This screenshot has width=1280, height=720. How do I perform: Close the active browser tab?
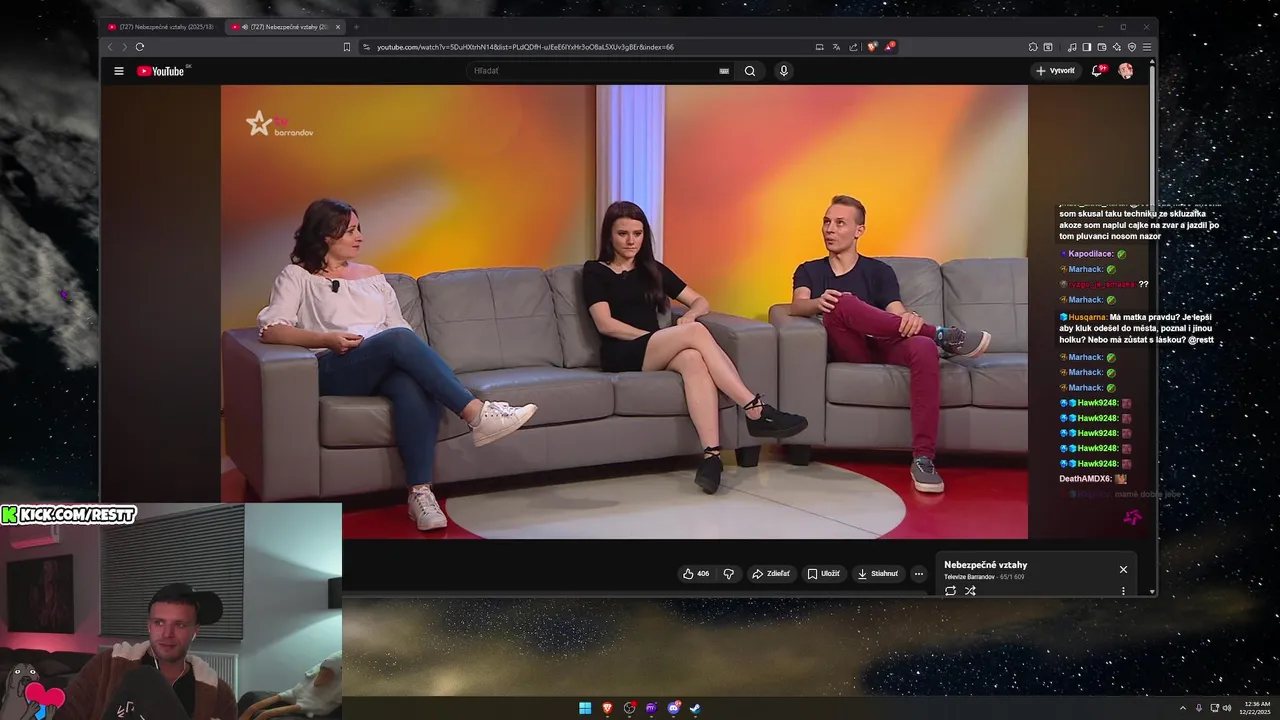pos(338,27)
